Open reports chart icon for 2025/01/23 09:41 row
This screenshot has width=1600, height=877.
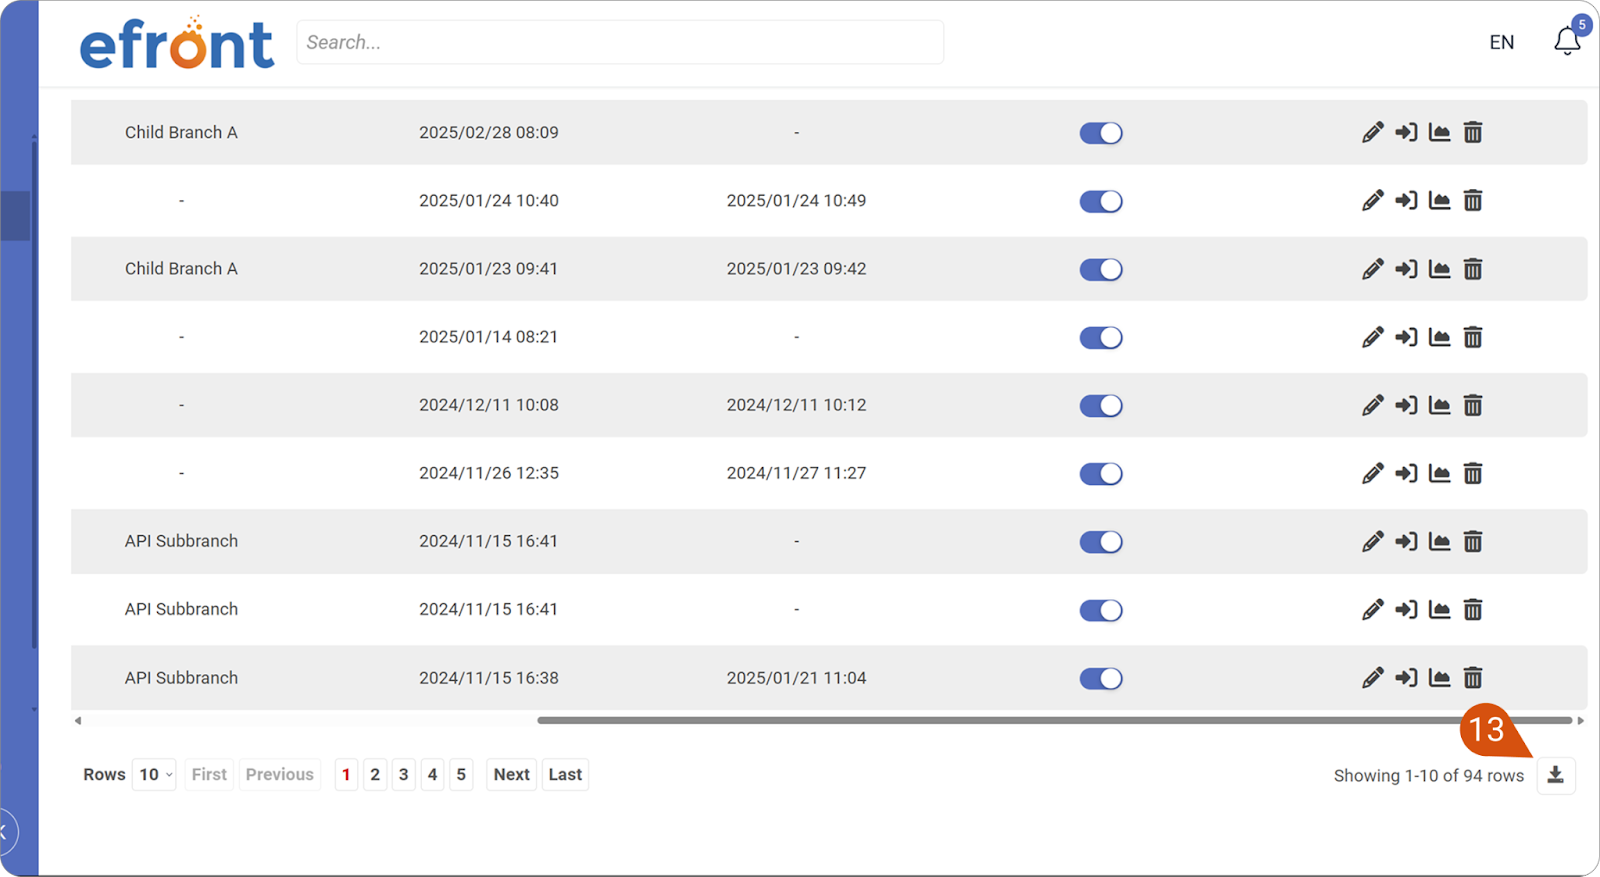[1439, 269]
